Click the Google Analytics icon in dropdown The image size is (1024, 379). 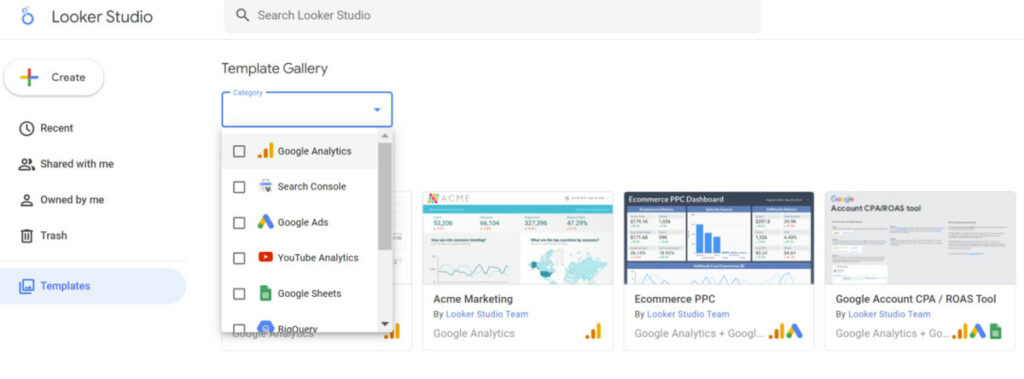tap(265, 151)
